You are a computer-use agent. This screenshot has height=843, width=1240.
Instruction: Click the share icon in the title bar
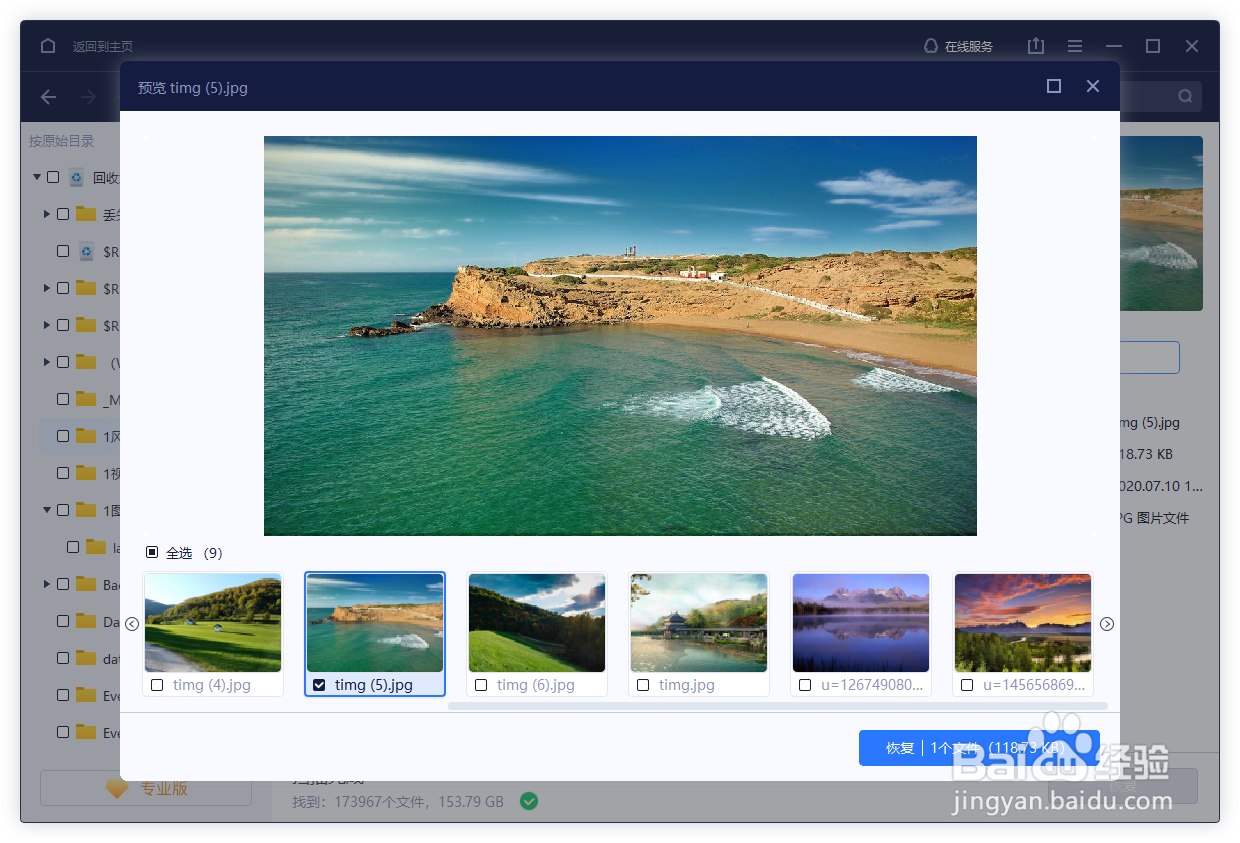point(1036,46)
